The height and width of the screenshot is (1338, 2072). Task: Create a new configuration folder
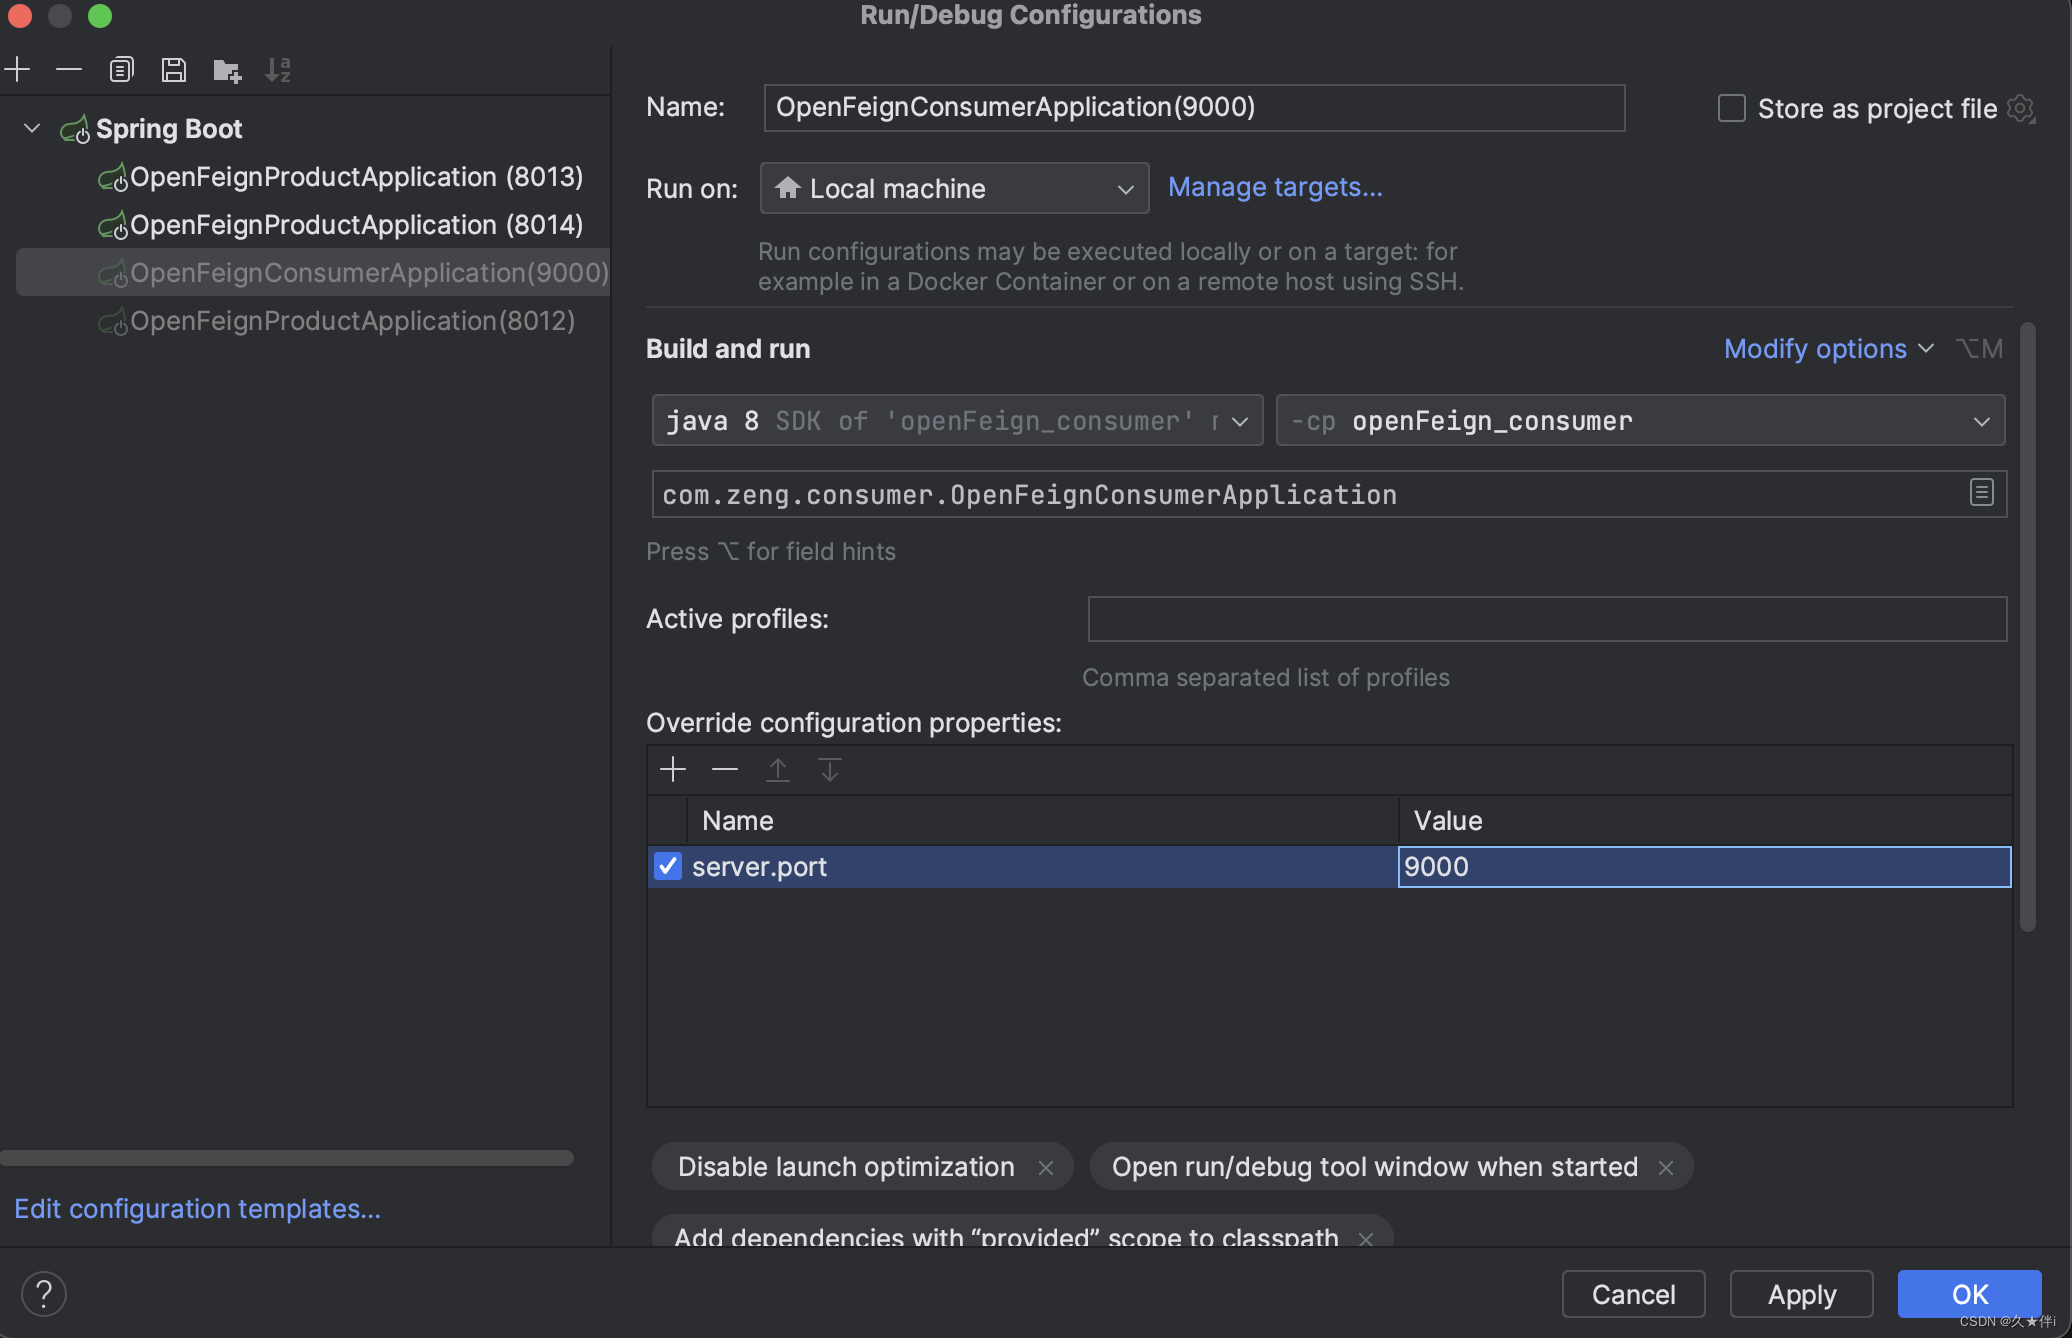pyautogui.click(x=226, y=69)
